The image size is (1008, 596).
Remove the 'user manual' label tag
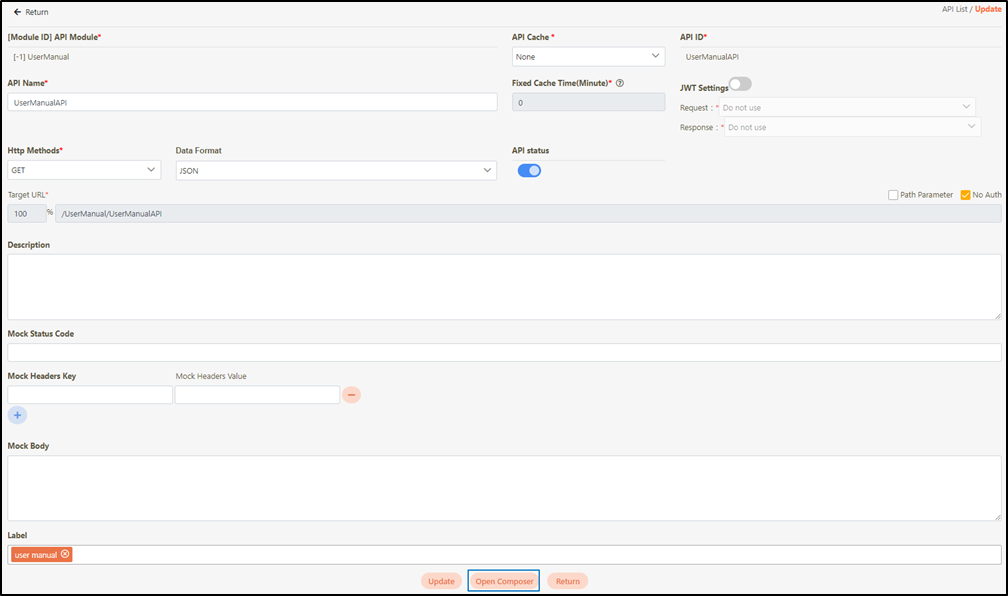coord(65,554)
